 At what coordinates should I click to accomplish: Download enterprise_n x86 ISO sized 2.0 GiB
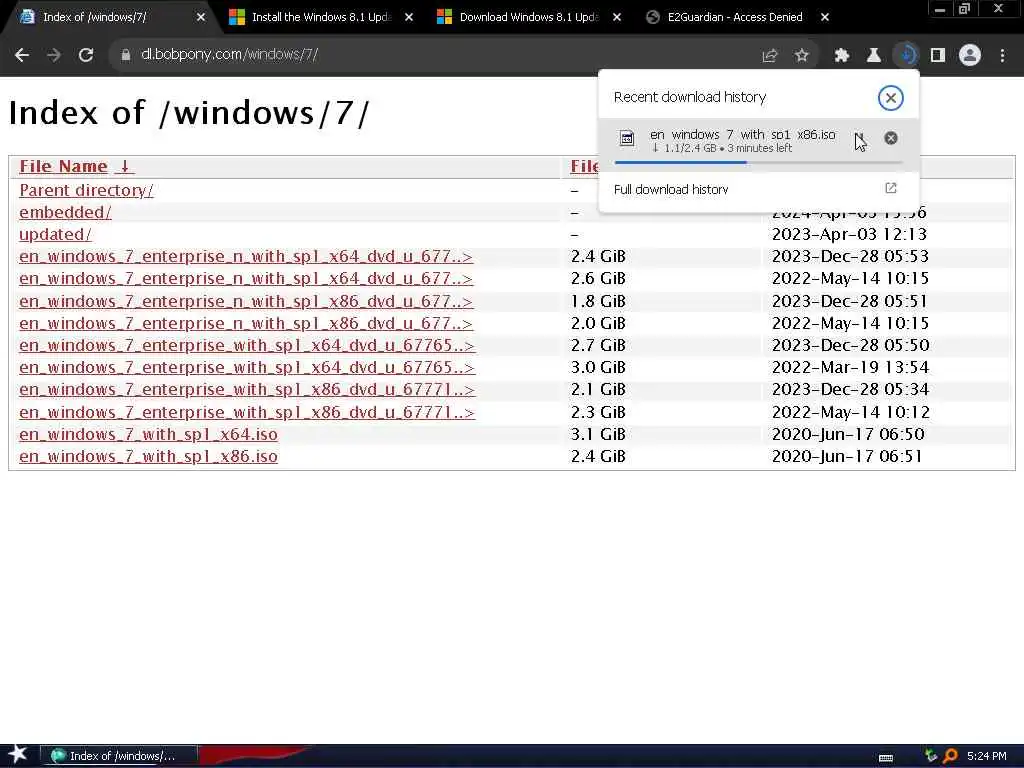[x=246, y=323]
